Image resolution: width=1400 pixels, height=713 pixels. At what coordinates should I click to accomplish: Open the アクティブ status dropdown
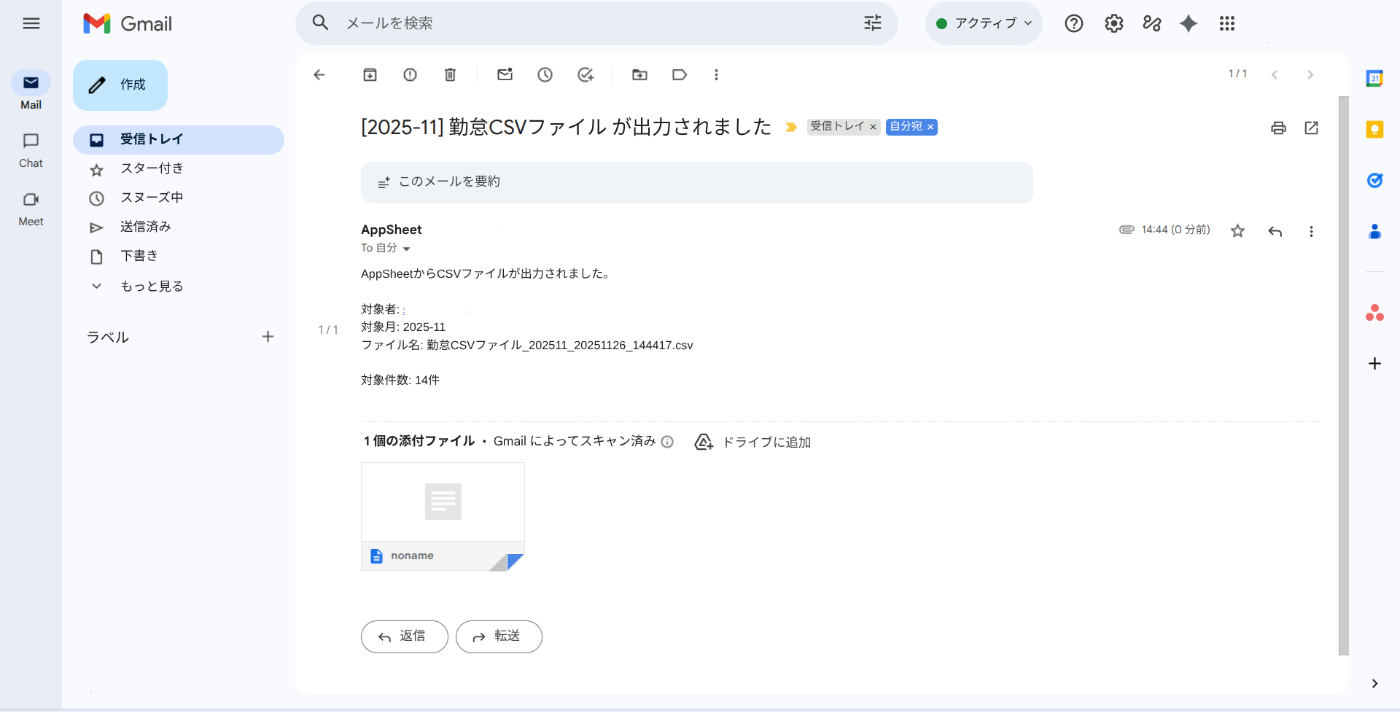click(x=984, y=23)
